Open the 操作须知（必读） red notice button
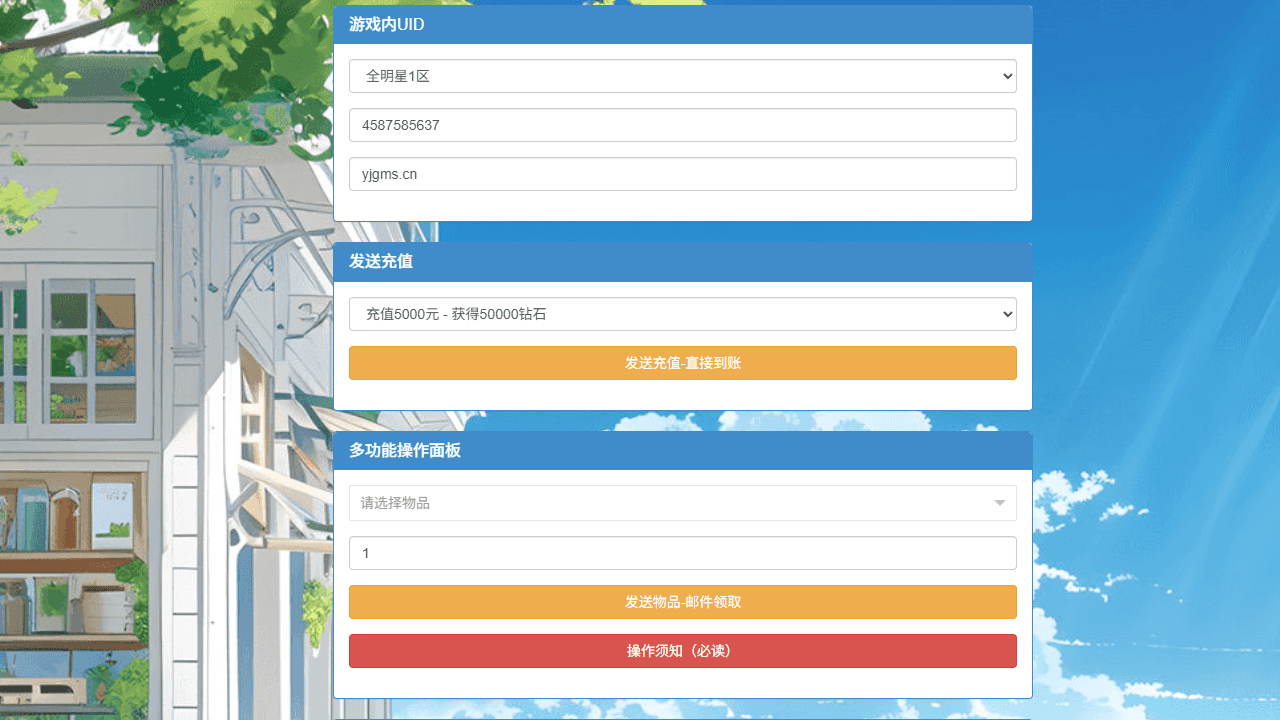 683,650
